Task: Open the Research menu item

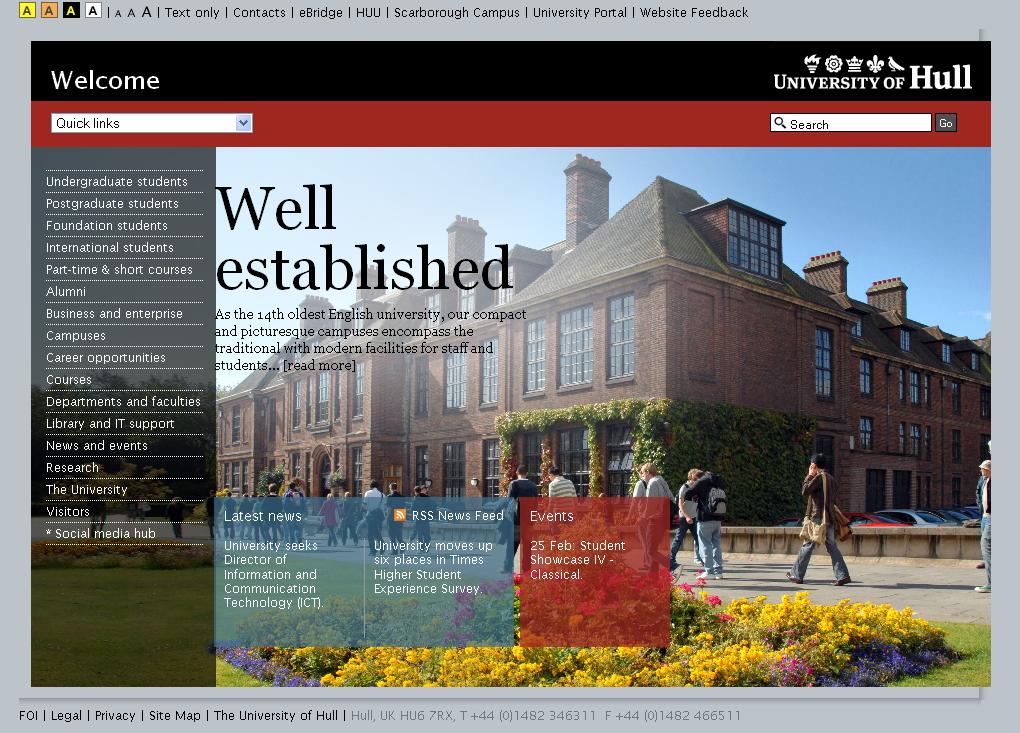Action: (72, 468)
